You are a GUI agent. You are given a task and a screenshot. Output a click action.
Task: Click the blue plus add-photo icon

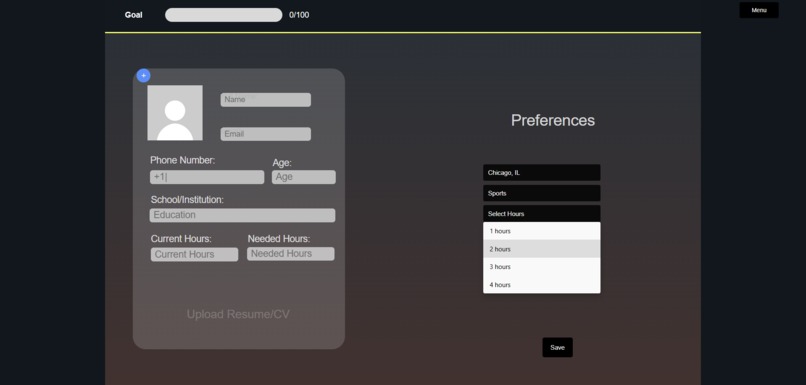[143, 76]
